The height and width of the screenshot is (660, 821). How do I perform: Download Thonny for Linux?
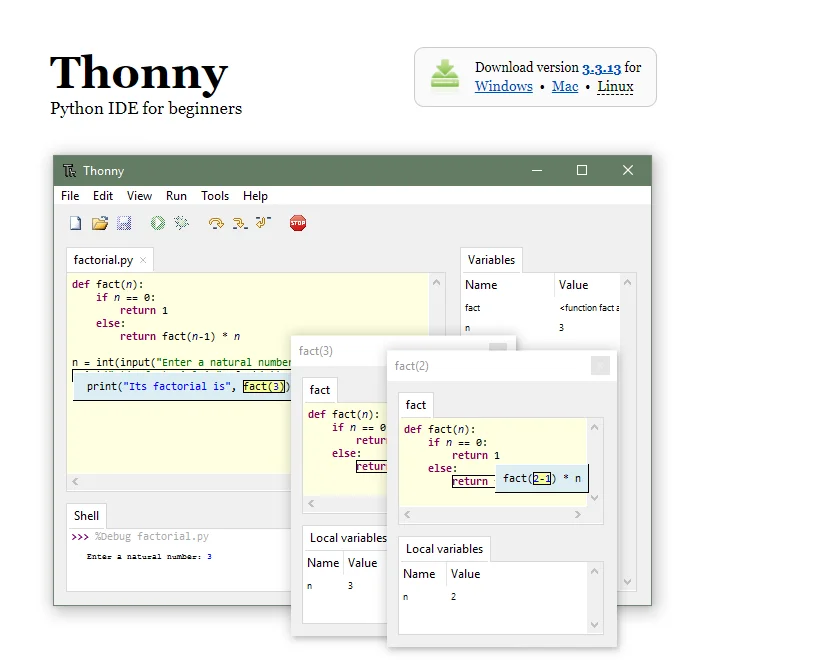tap(615, 86)
